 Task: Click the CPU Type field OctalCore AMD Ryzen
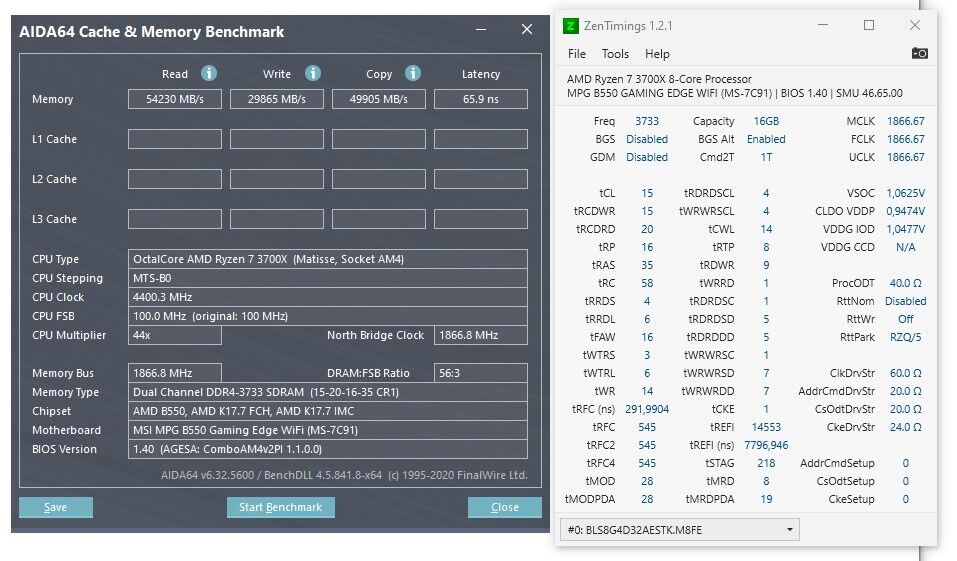pos(328,259)
